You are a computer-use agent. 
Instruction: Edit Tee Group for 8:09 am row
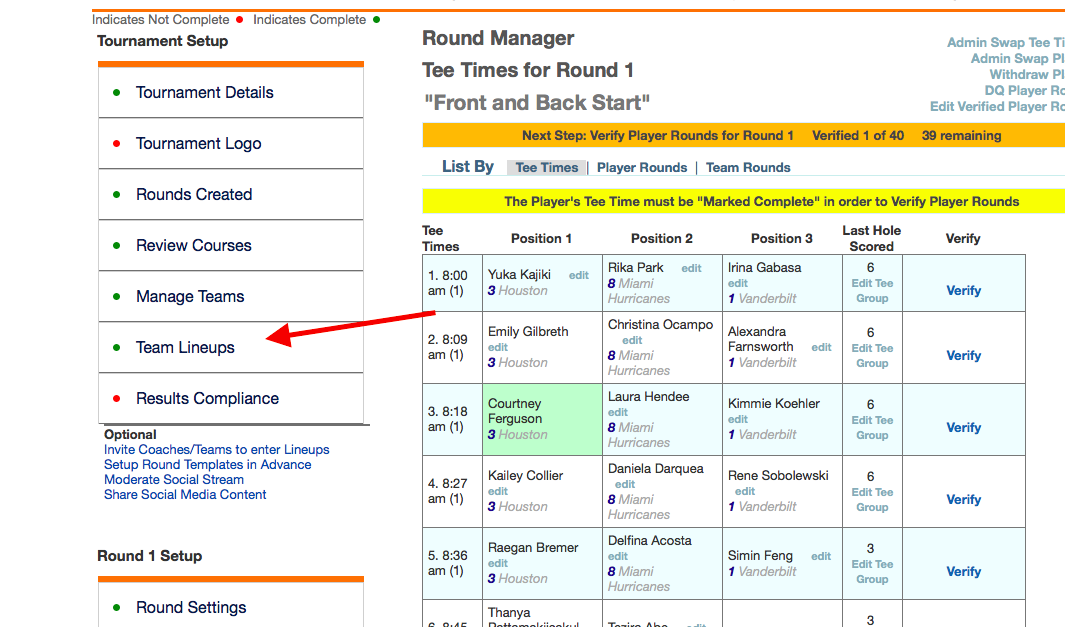pyautogui.click(x=871, y=356)
